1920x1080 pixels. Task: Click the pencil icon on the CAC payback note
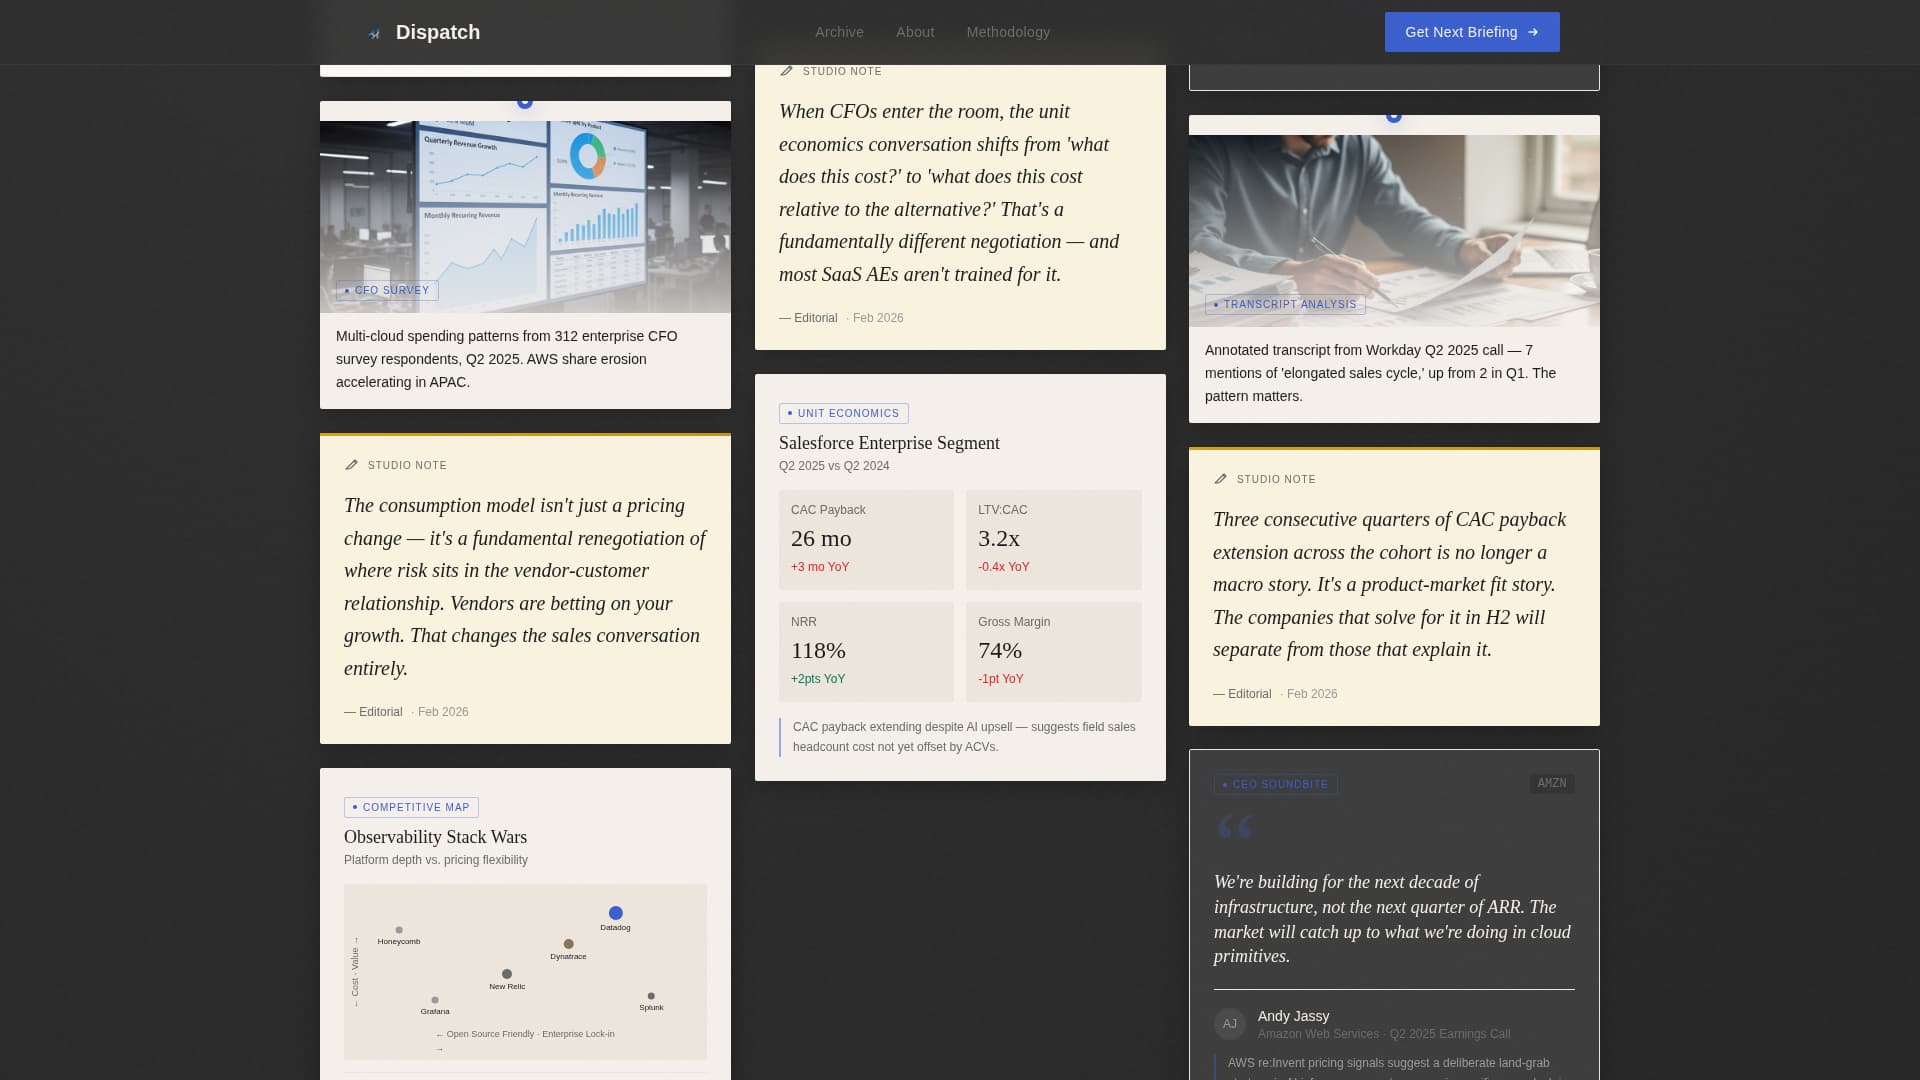1220,479
